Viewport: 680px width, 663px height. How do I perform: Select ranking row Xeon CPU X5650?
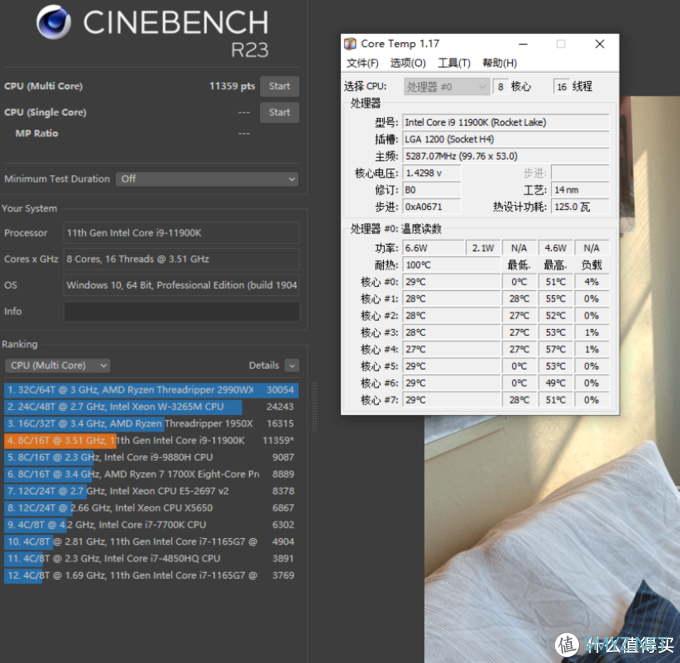coord(151,508)
